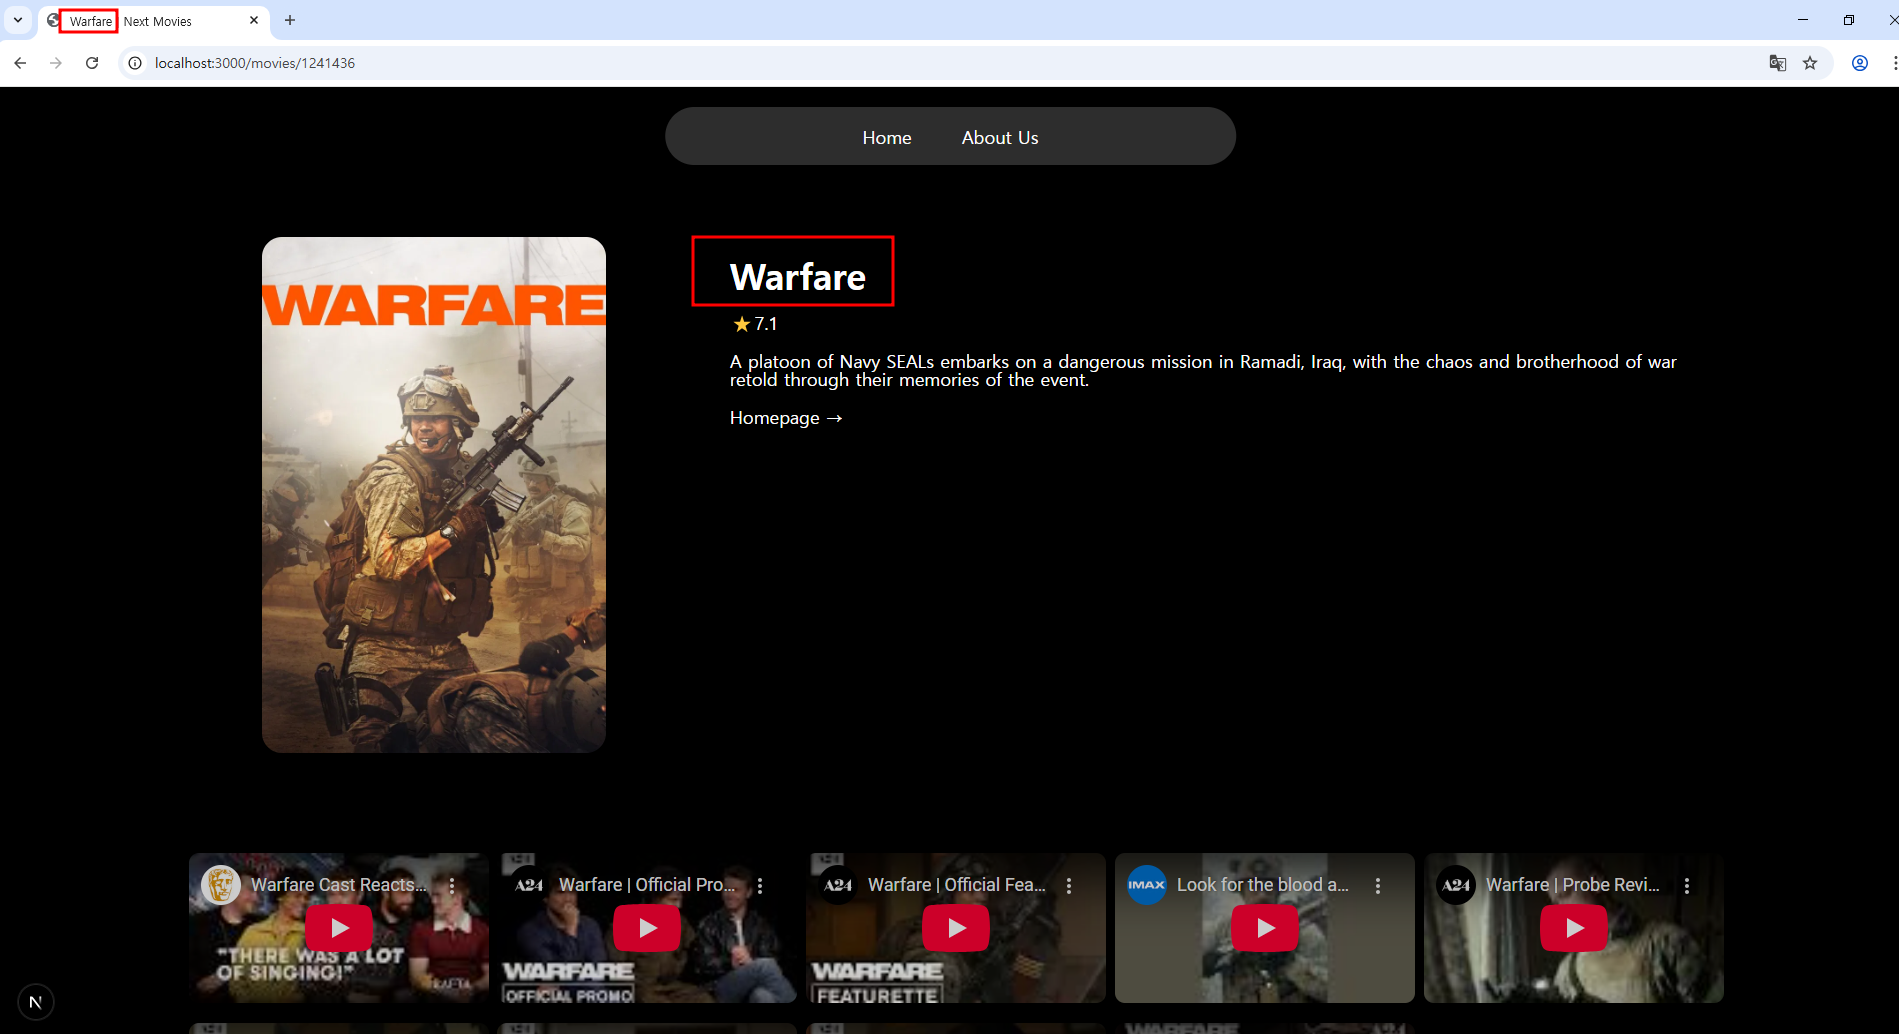
Task: Click the IMAX channel avatar
Action: click(x=1147, y=885)
